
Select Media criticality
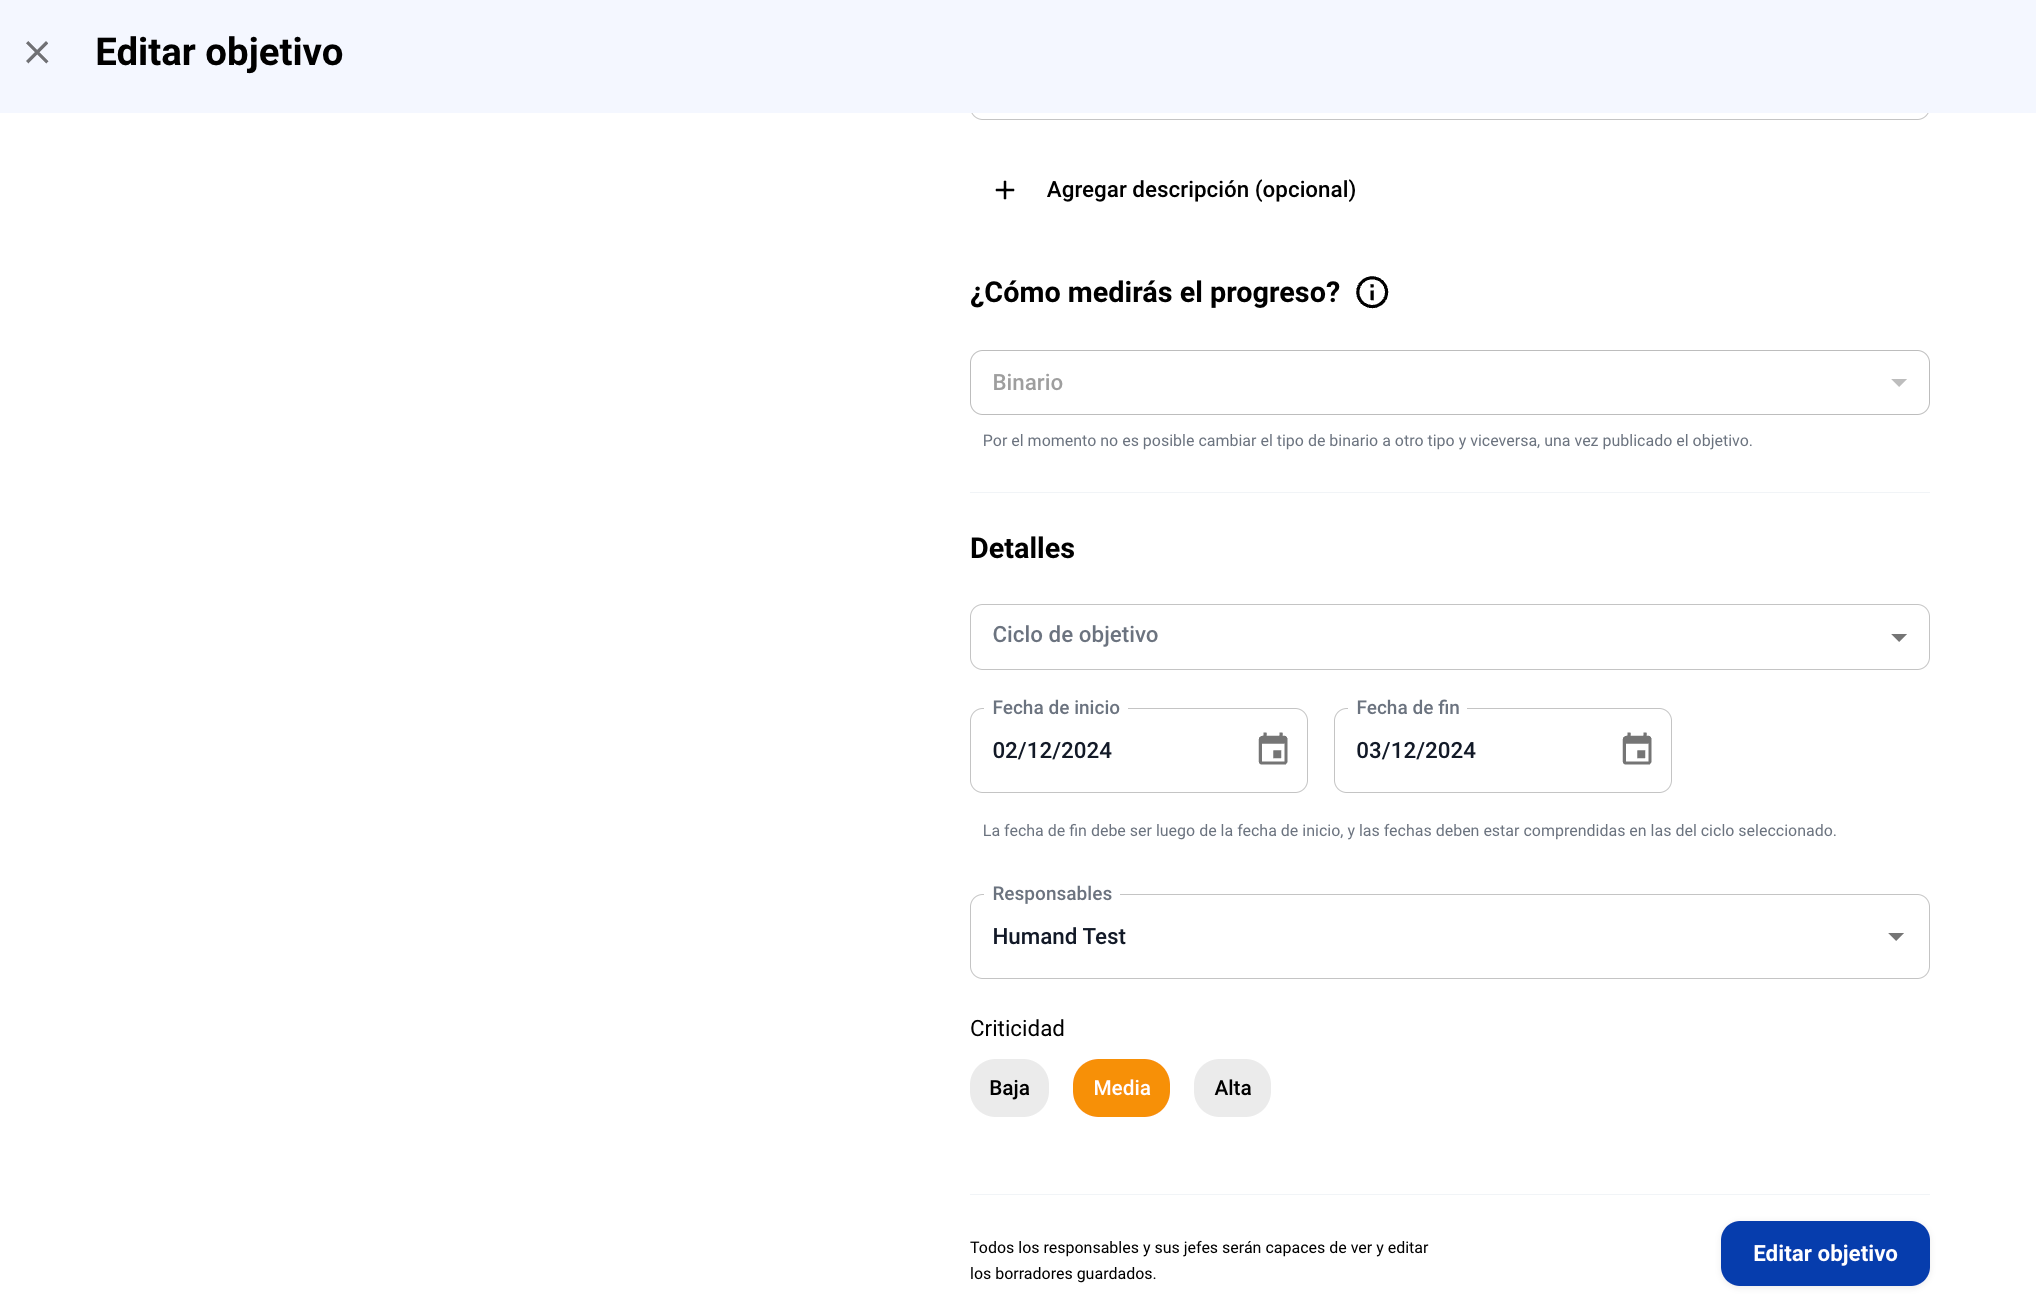[1121, 1088]
